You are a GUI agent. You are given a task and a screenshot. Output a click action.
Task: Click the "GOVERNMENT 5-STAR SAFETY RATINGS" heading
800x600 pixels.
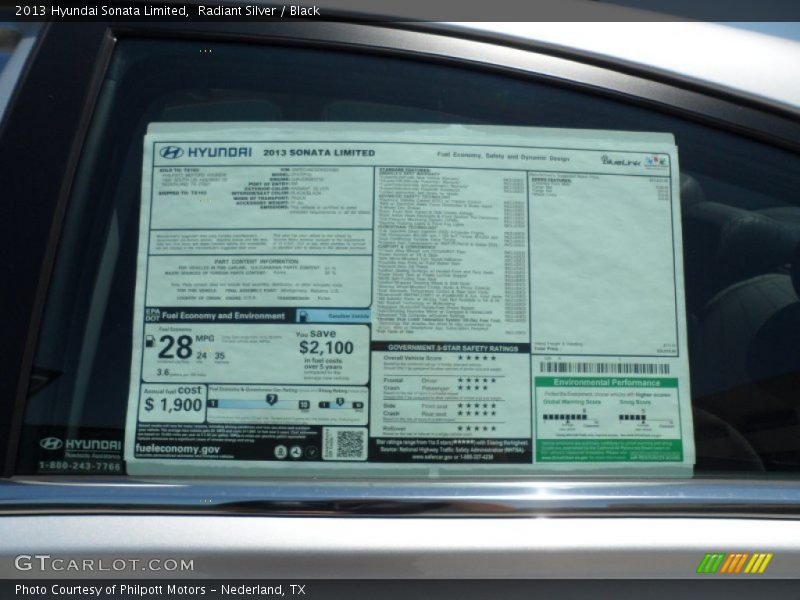coord(453,347)
